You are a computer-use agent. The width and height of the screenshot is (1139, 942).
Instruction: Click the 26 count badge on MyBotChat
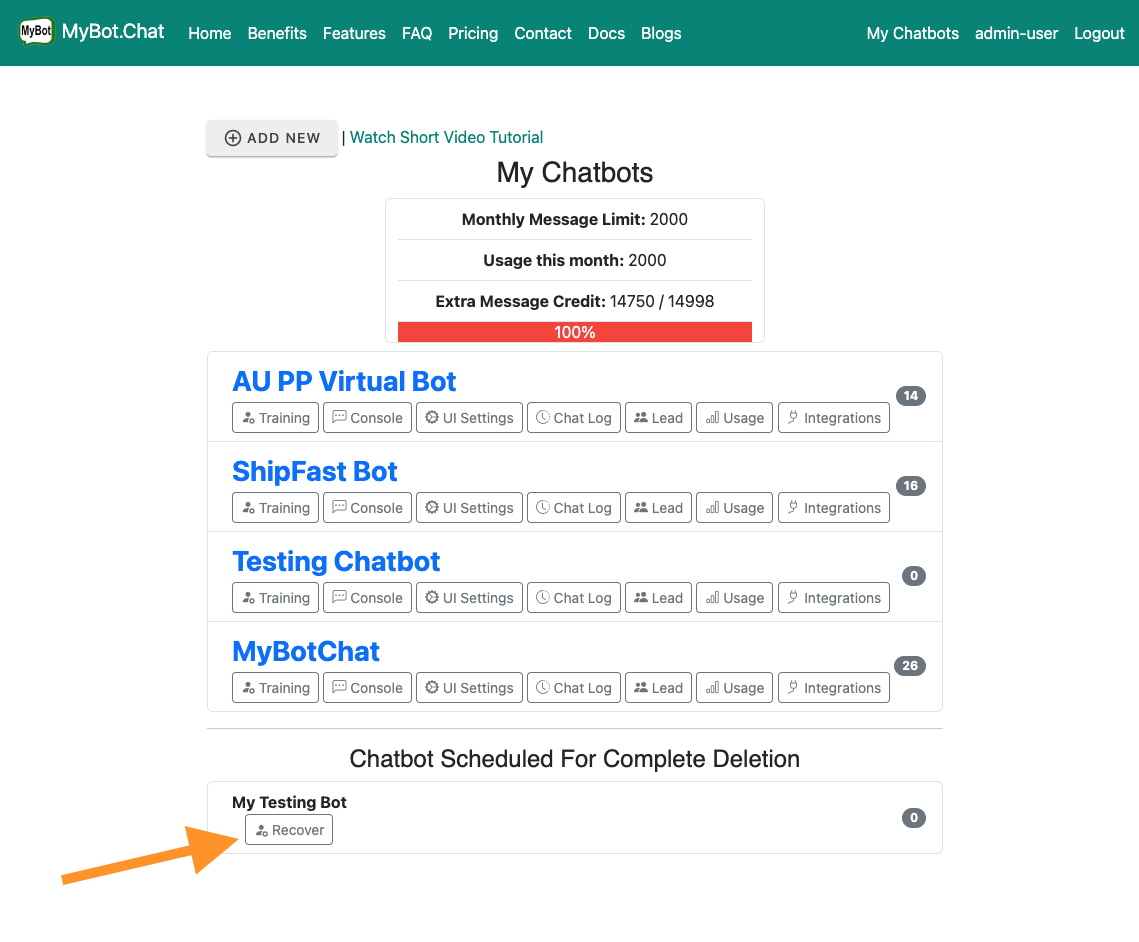pyautogui.click(x=910, y=666)
